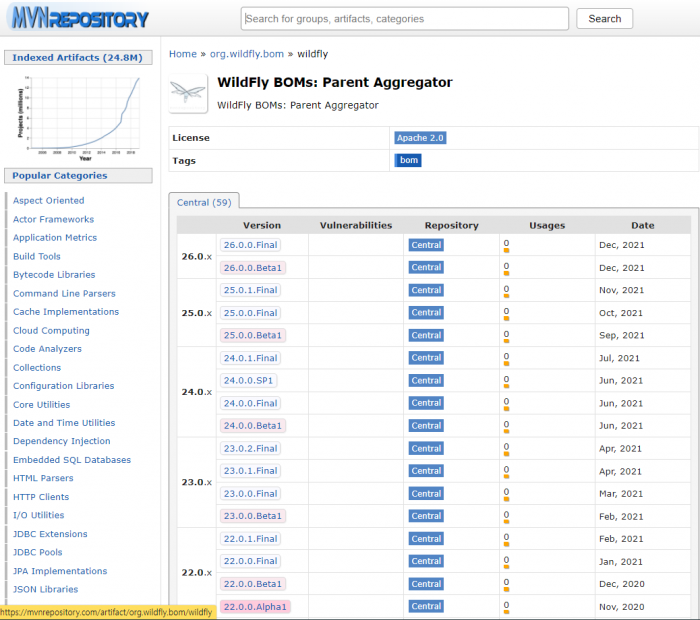700x620 pixels.
Task: Click Central repository badge for 23.0.2.Final
Action: [x=426, y=449]
